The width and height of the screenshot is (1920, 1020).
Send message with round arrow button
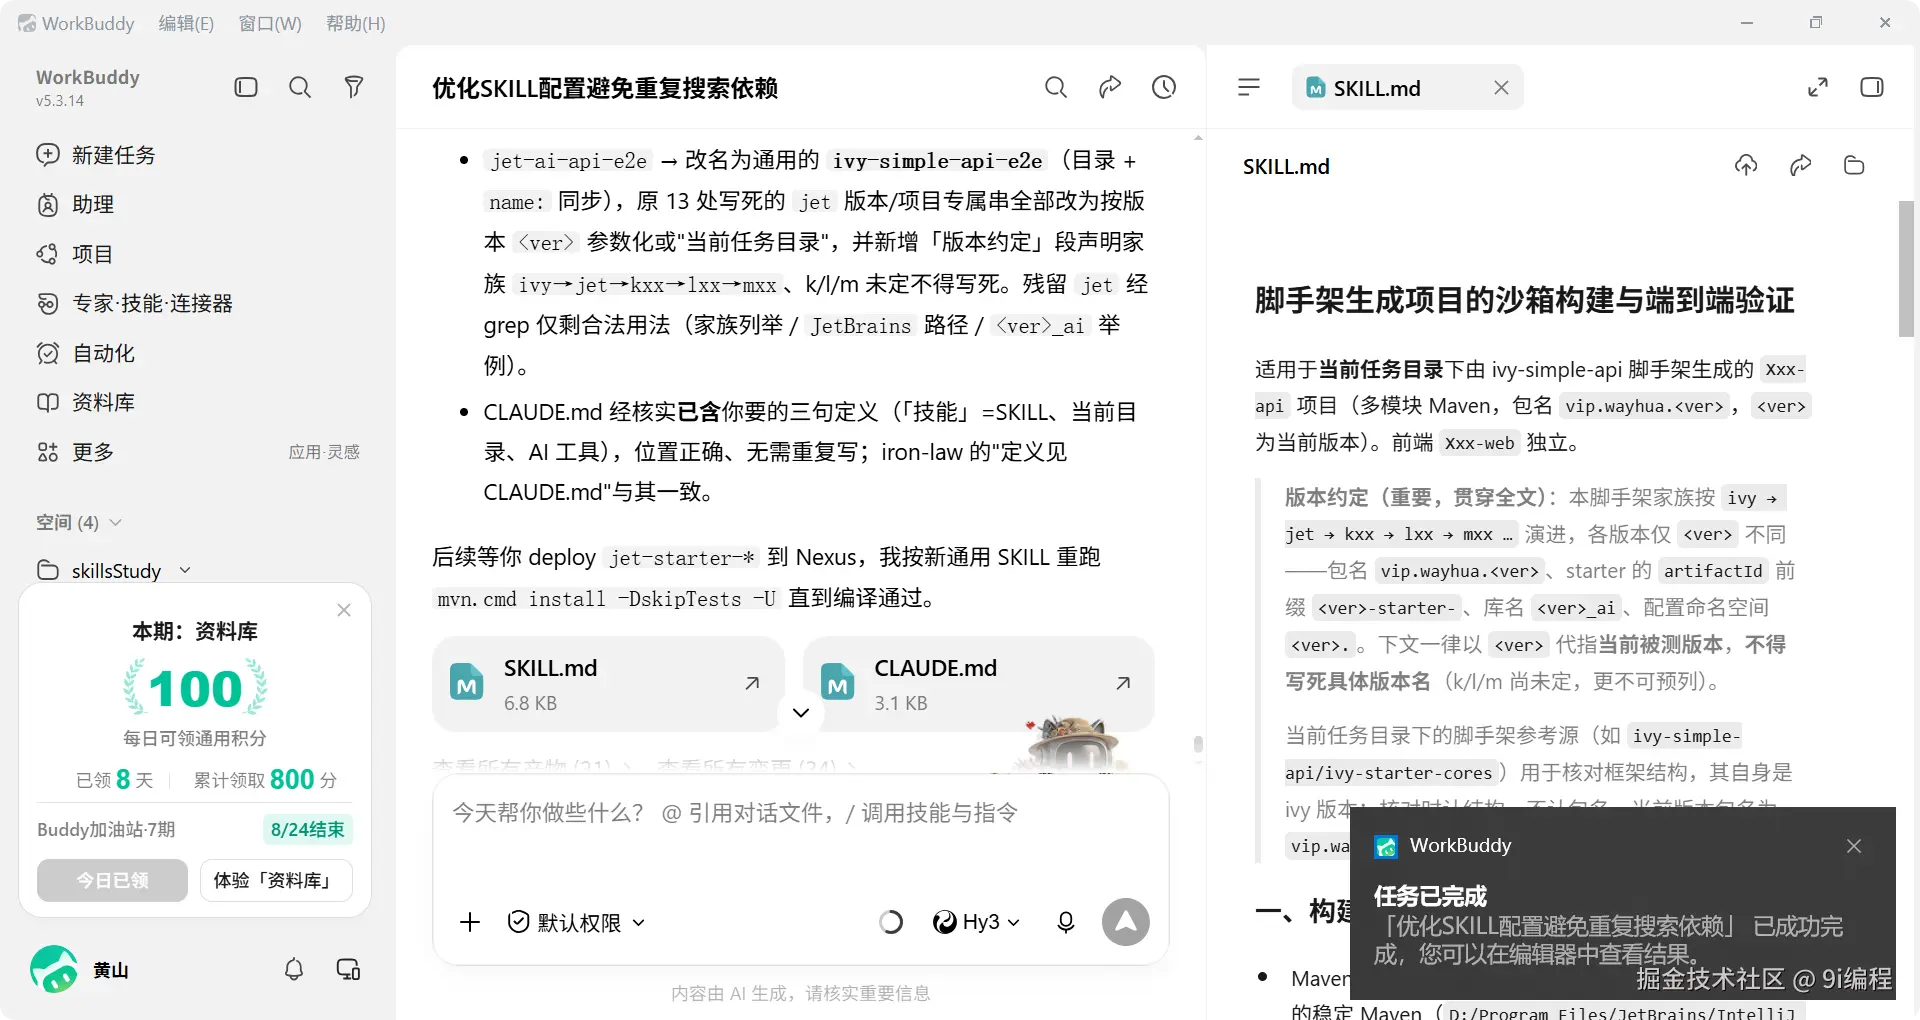[1126, 922]
